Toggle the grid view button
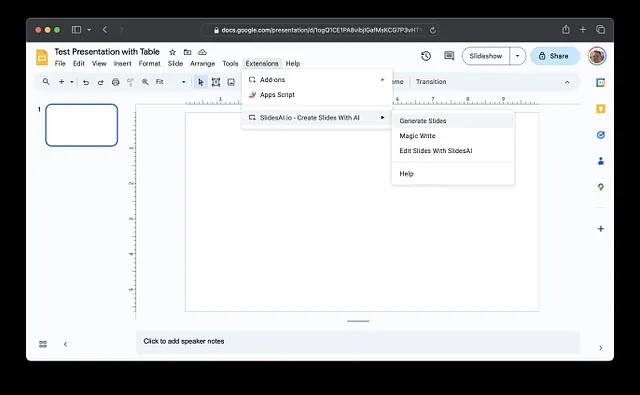 [43, 344]
